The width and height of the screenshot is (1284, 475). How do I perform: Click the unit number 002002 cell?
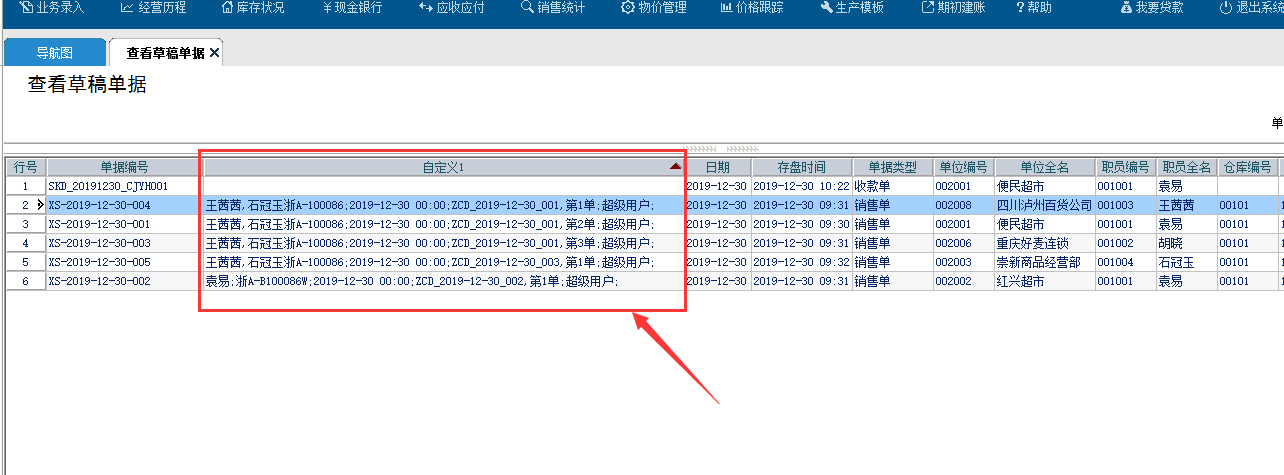964,281
